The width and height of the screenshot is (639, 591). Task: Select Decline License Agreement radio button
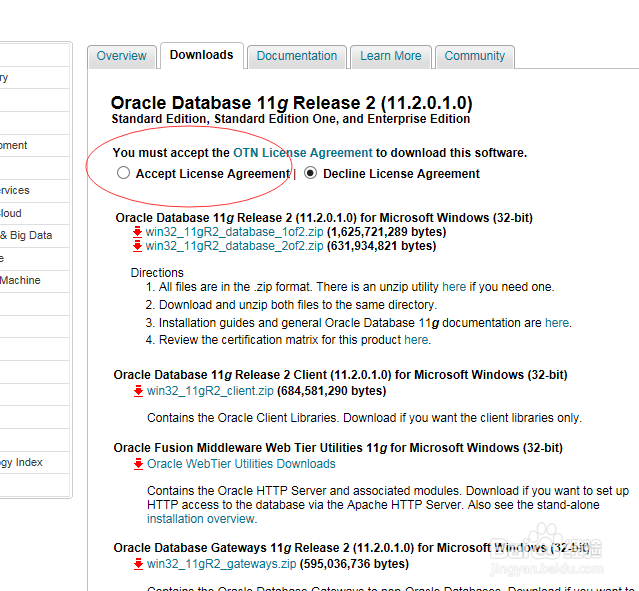pos(311,173)
